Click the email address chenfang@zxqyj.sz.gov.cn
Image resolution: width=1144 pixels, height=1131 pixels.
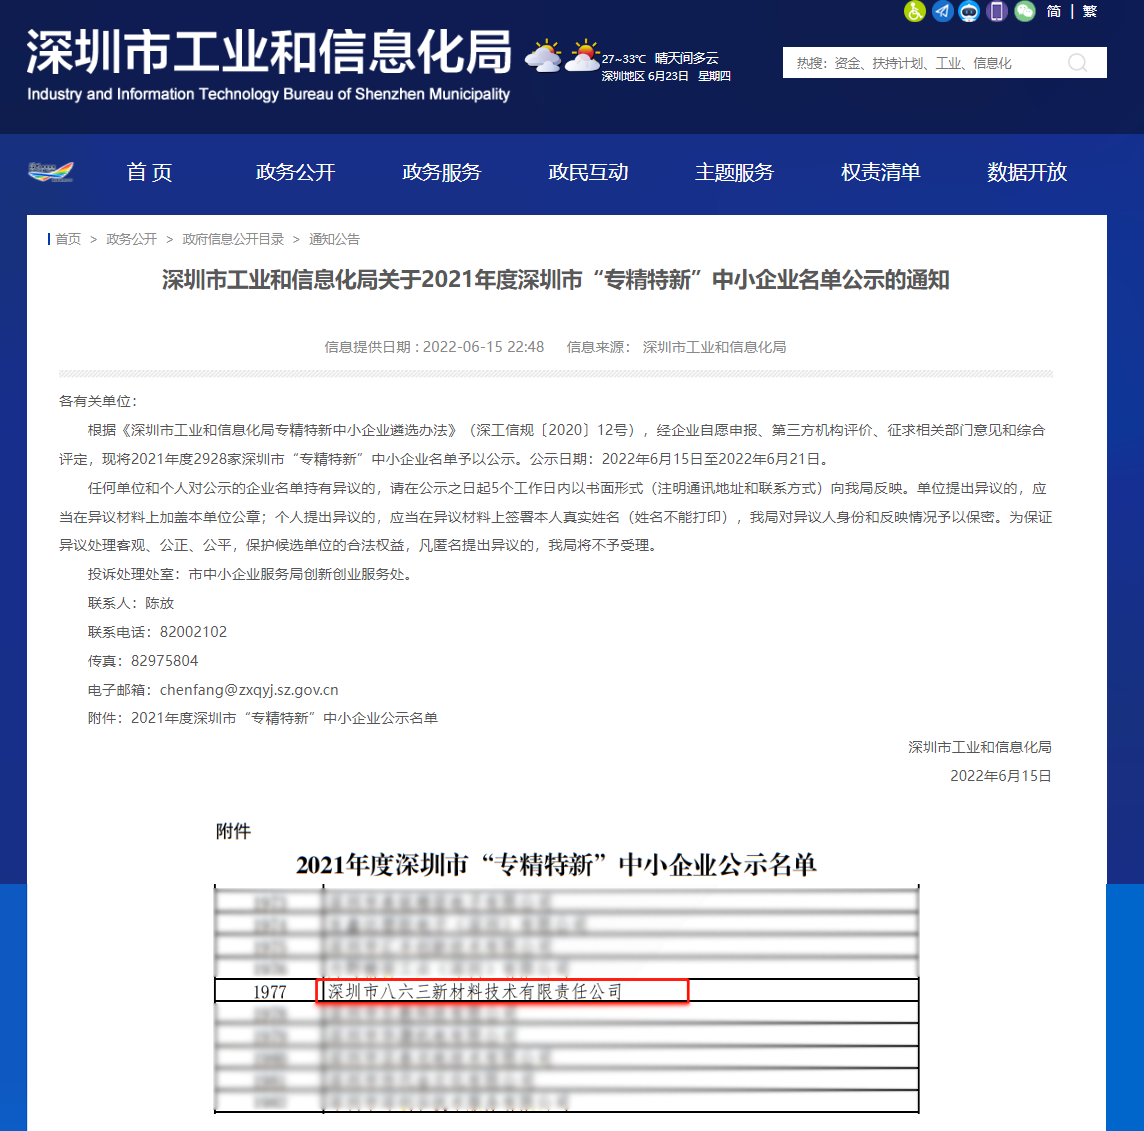point(249,690)
